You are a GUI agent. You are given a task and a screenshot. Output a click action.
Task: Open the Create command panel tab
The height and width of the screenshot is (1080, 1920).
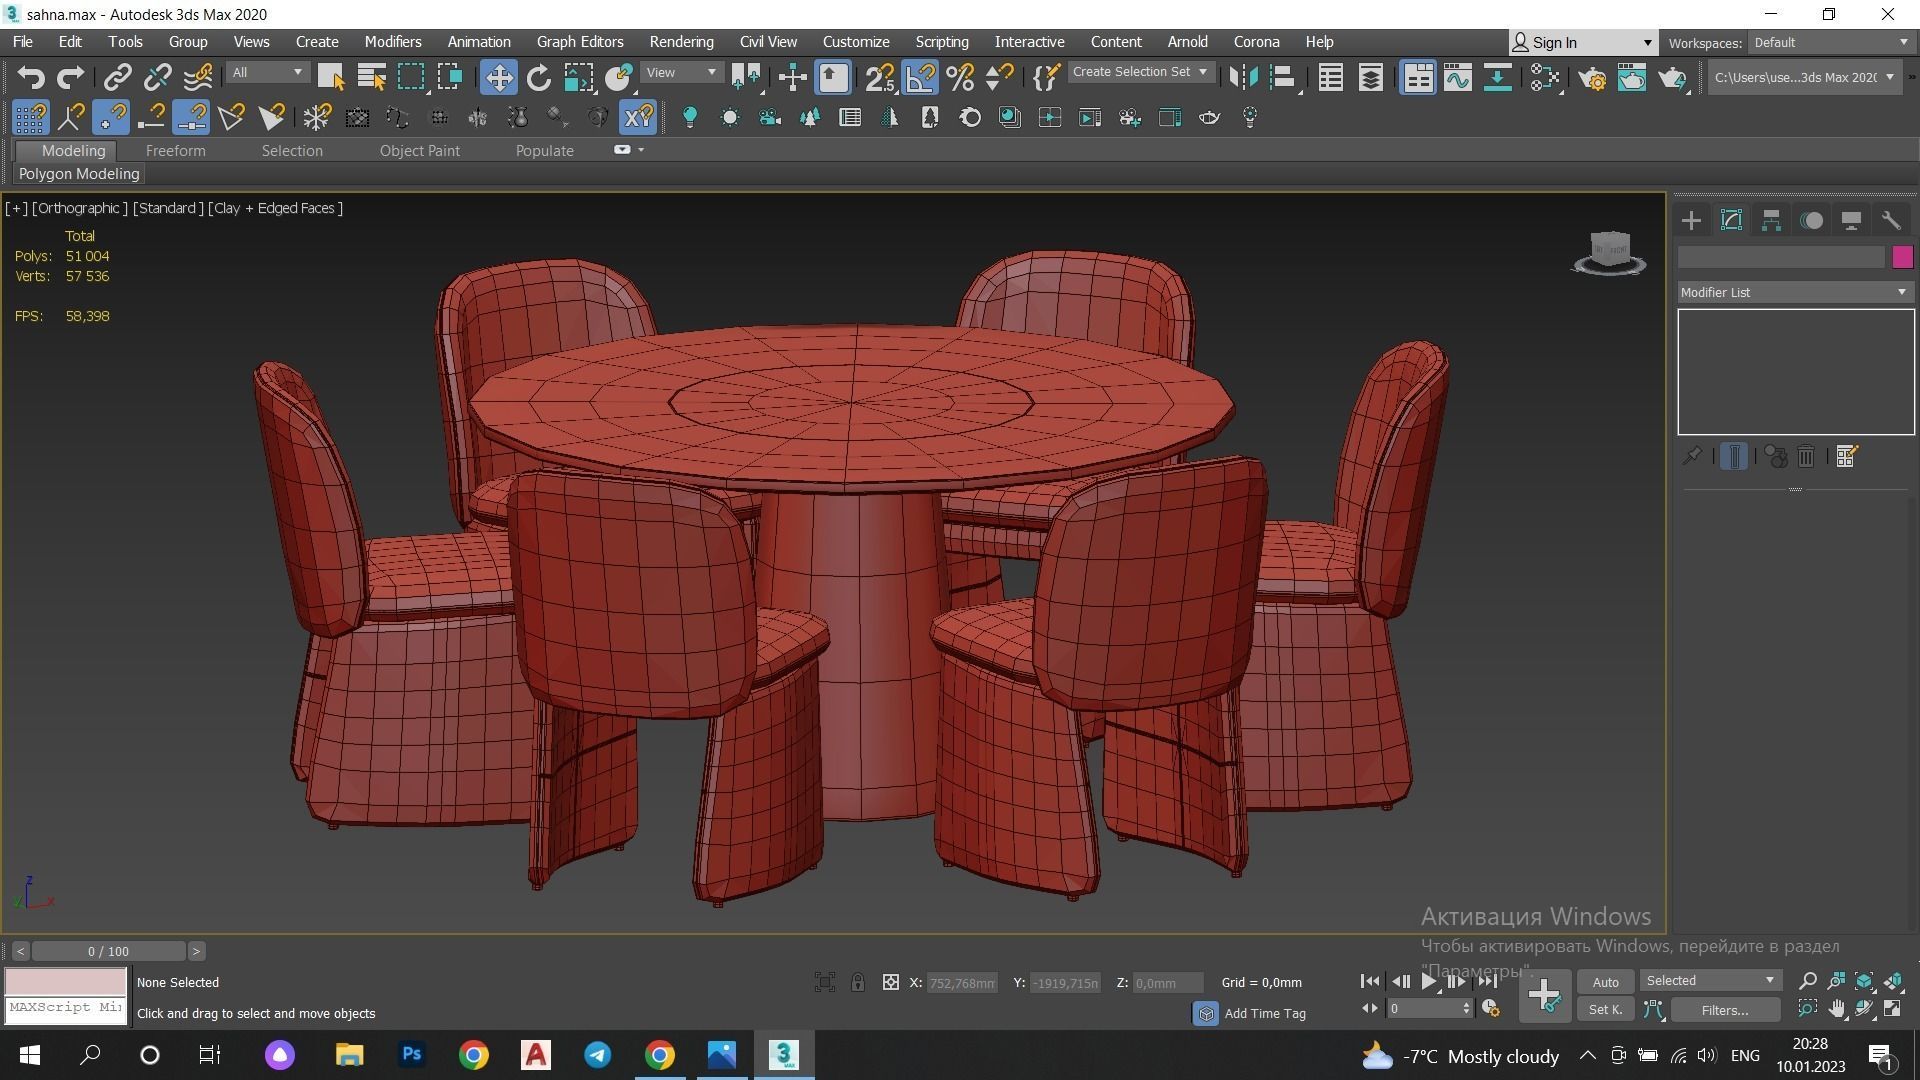tap(1691, 220)
